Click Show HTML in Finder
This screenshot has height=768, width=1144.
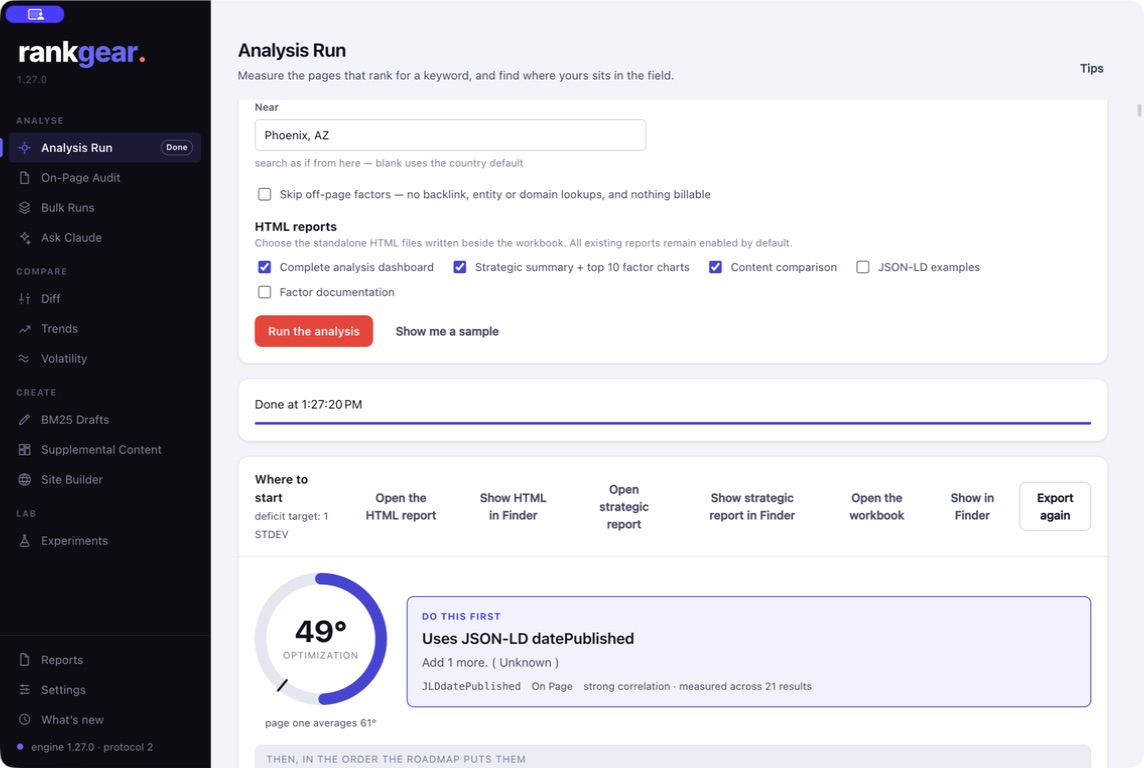pos(513,506)
